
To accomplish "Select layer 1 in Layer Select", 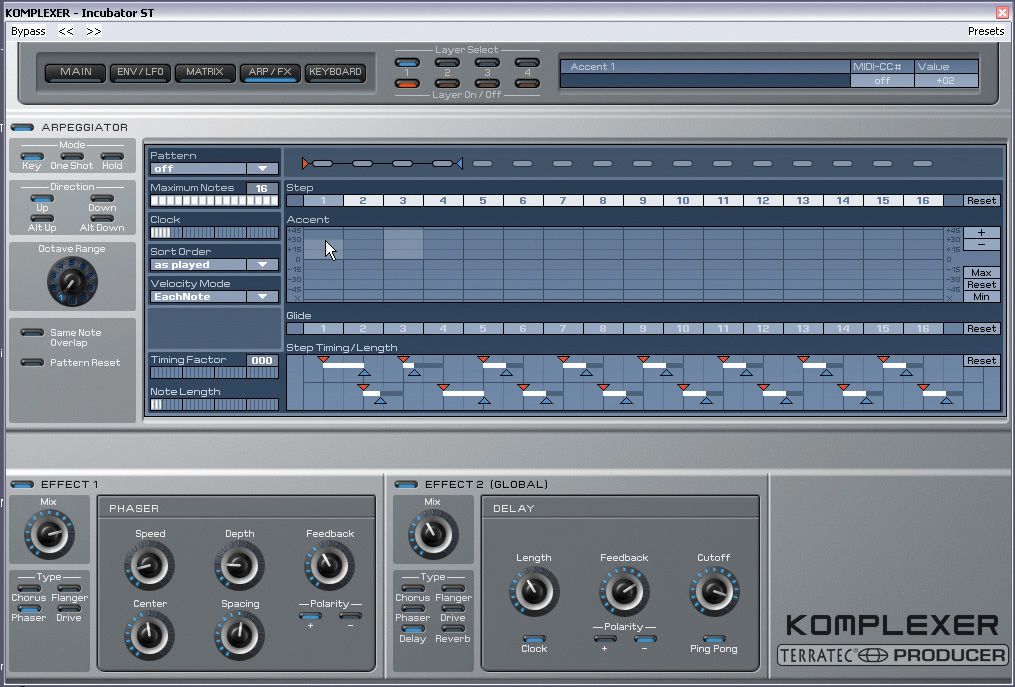I will pyautogui.click(x=407, y=63).
